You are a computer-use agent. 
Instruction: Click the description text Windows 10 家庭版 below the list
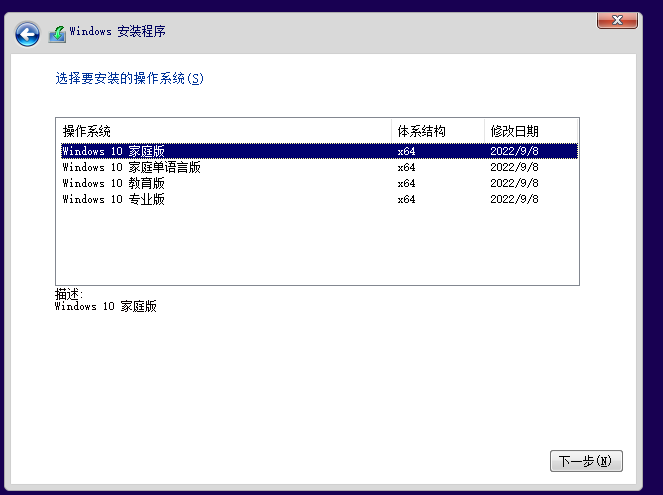[106, 306]
